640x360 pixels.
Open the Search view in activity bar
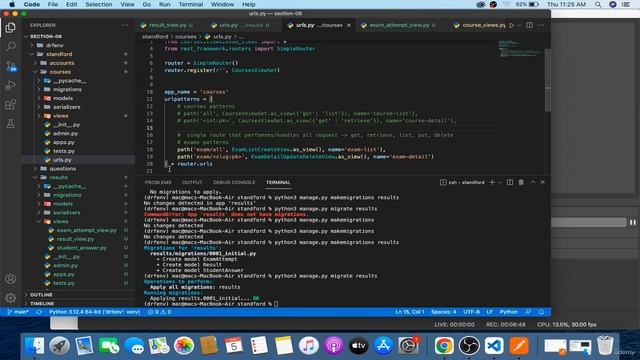point(11,46)
